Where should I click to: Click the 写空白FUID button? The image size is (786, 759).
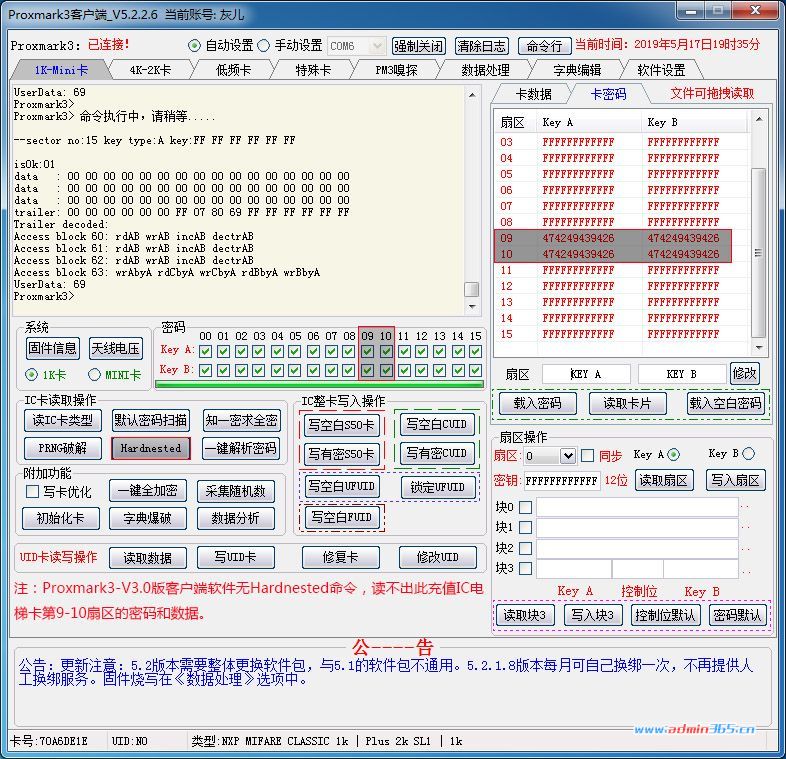[x=341, y=517]
